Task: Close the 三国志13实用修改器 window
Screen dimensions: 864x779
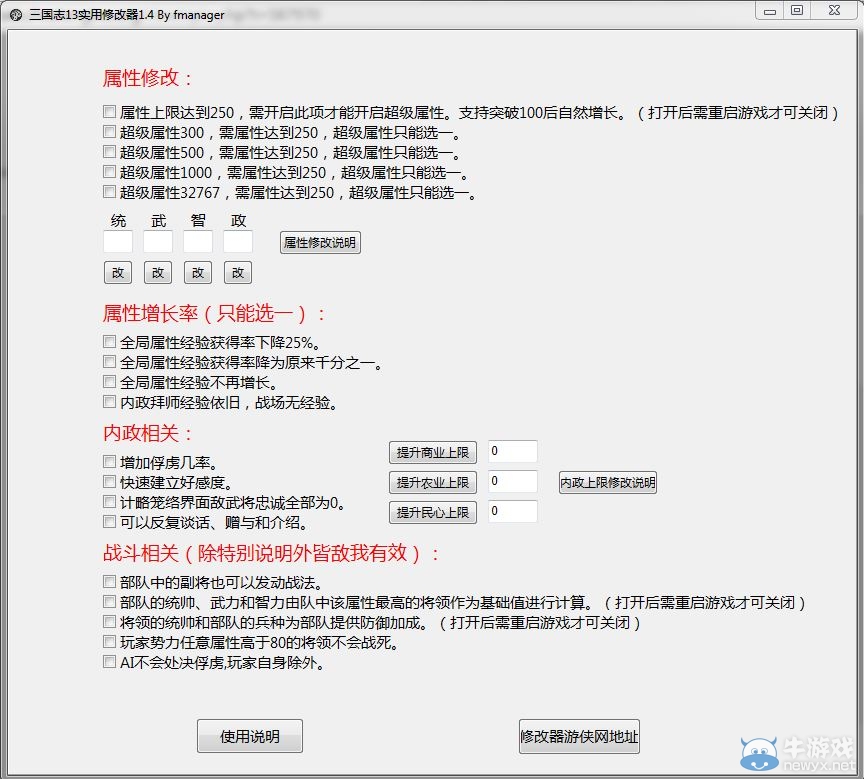Action: [834, 11]
